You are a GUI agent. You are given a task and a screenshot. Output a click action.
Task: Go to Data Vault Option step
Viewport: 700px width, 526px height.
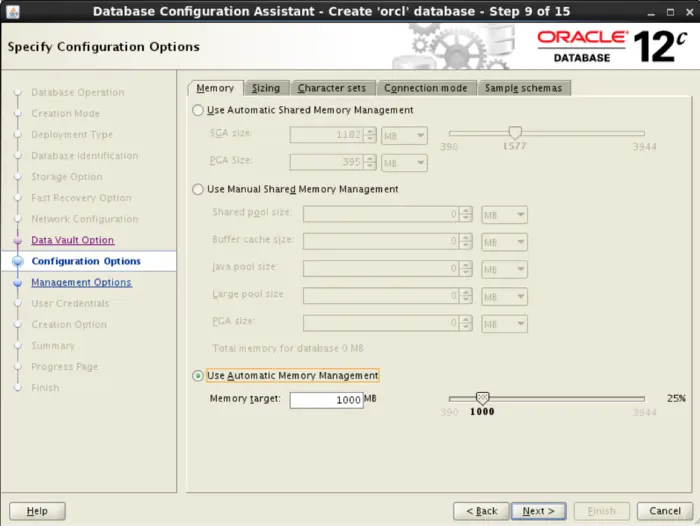[73, 240]
